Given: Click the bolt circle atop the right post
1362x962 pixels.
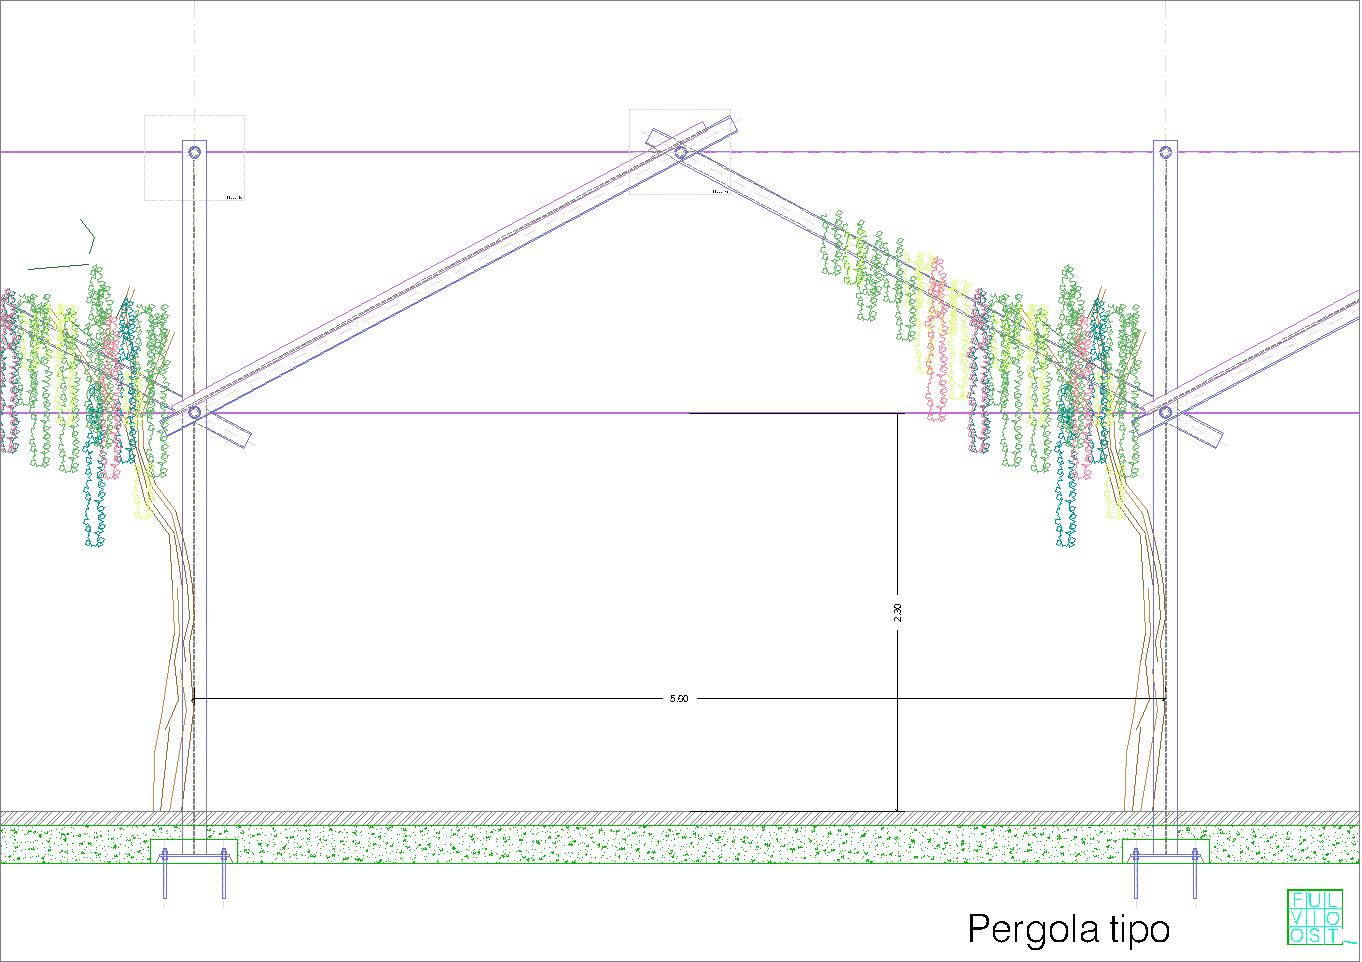Looking at the screenshot, I should coord(1165,152).
